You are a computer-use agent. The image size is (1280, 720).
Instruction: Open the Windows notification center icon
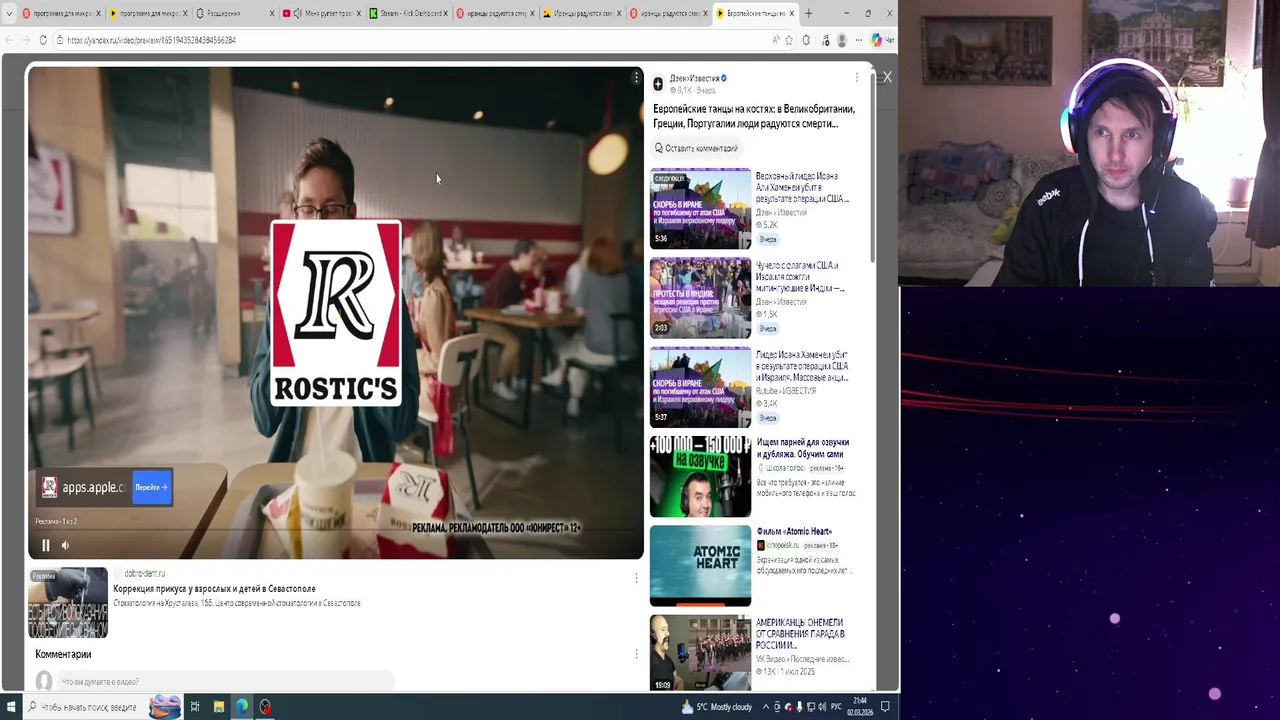click(x=885, y=707)
